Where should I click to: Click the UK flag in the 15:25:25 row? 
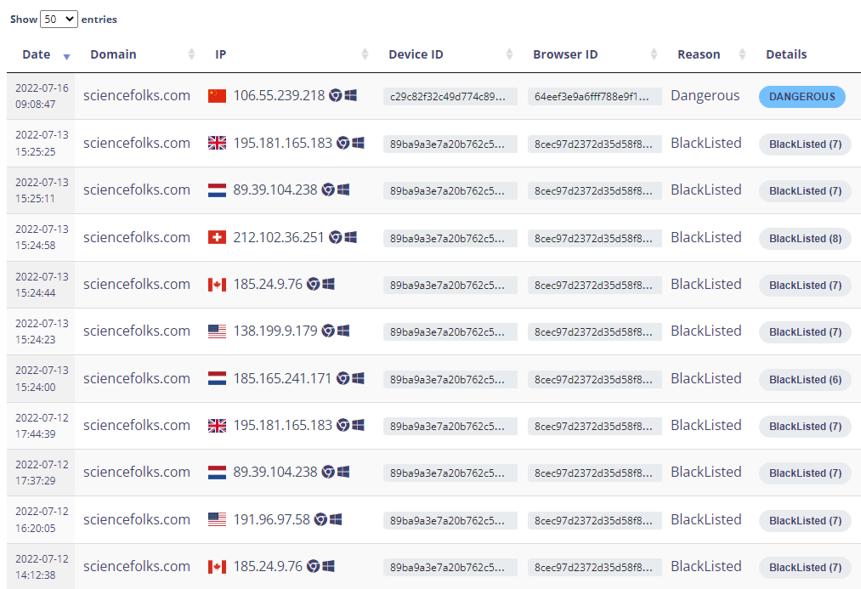pos(217,143)
